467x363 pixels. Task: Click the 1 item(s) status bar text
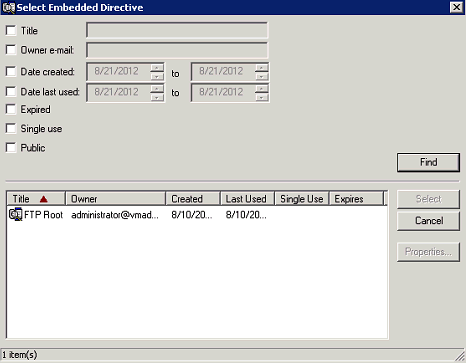click(19, 355)
